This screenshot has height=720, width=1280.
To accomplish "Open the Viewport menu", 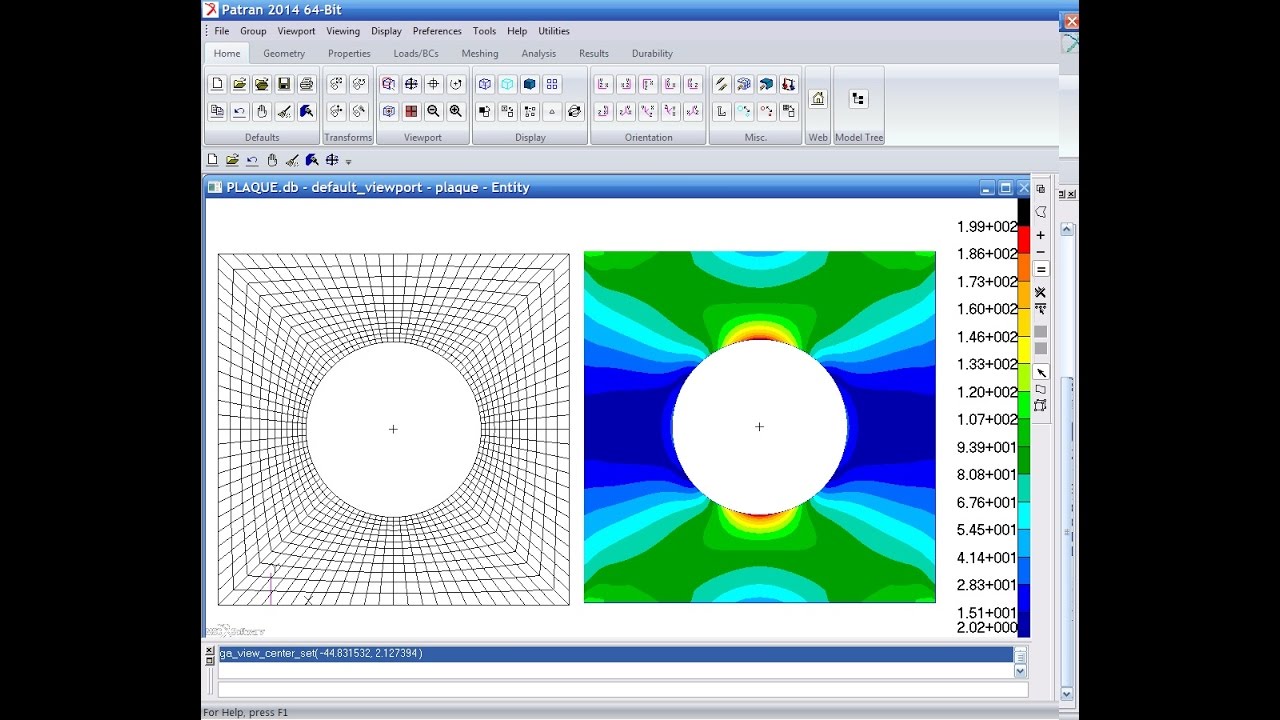I will tap(296, 31).
